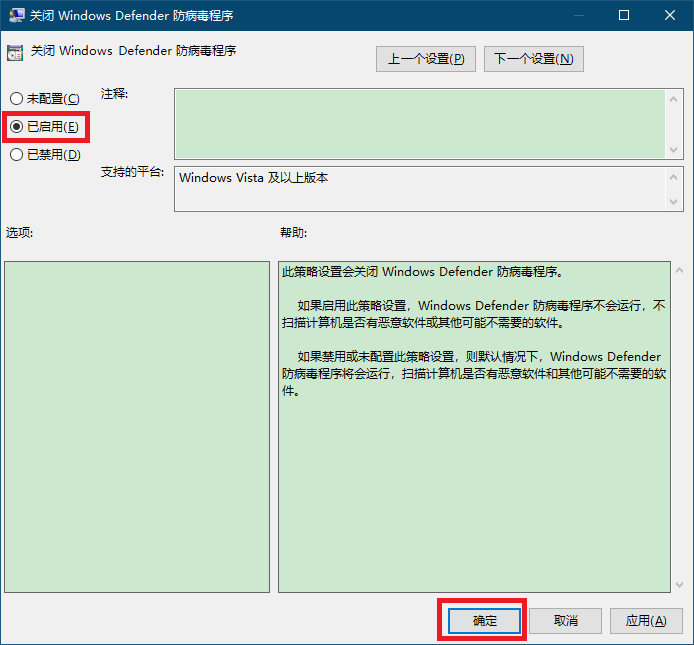Viewport: 694px width, 645px height.
Task: Select the 未配置(C) radio button
Action: tap(45, 98)
